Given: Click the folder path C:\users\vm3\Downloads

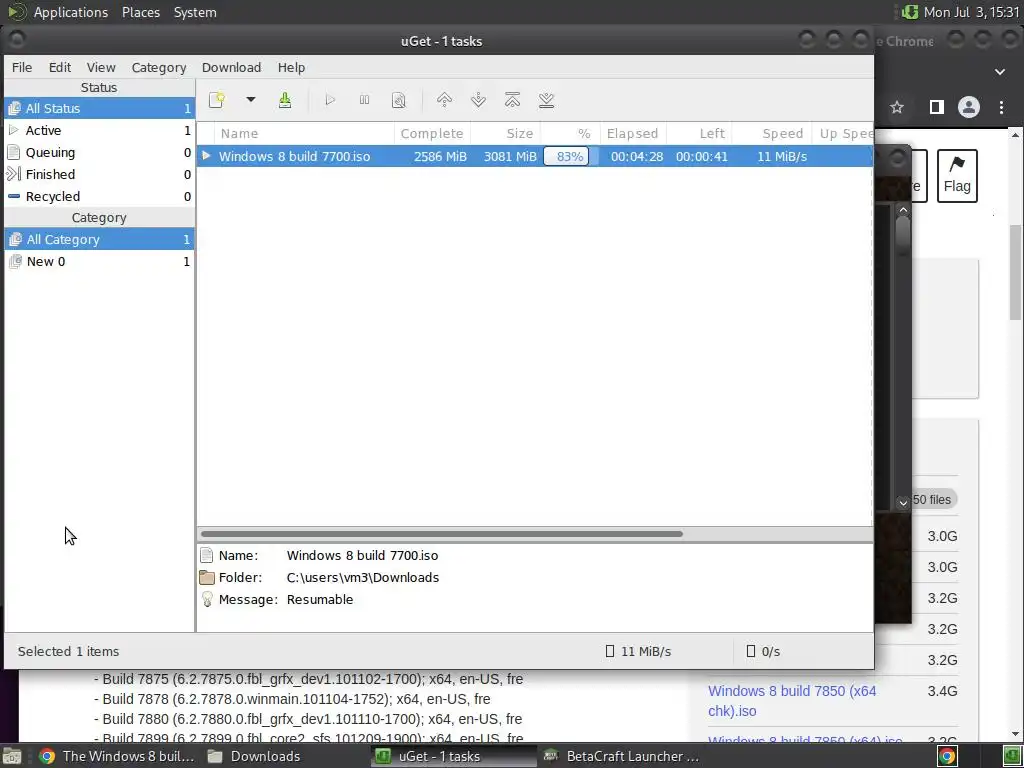Looking at the screenshot, I should tap(362, 577).
